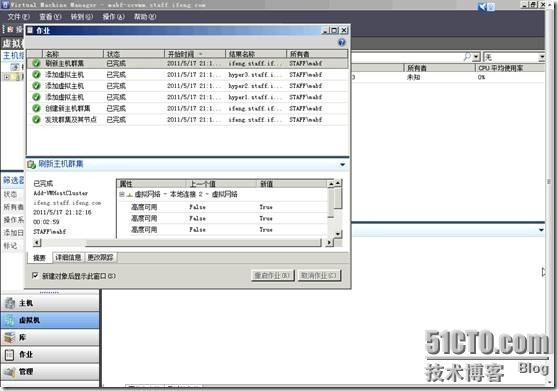Sort jobs by 所有者 column in 作业 dialog
The width and height of the screenshot is (558, 391).
(317, 54)
